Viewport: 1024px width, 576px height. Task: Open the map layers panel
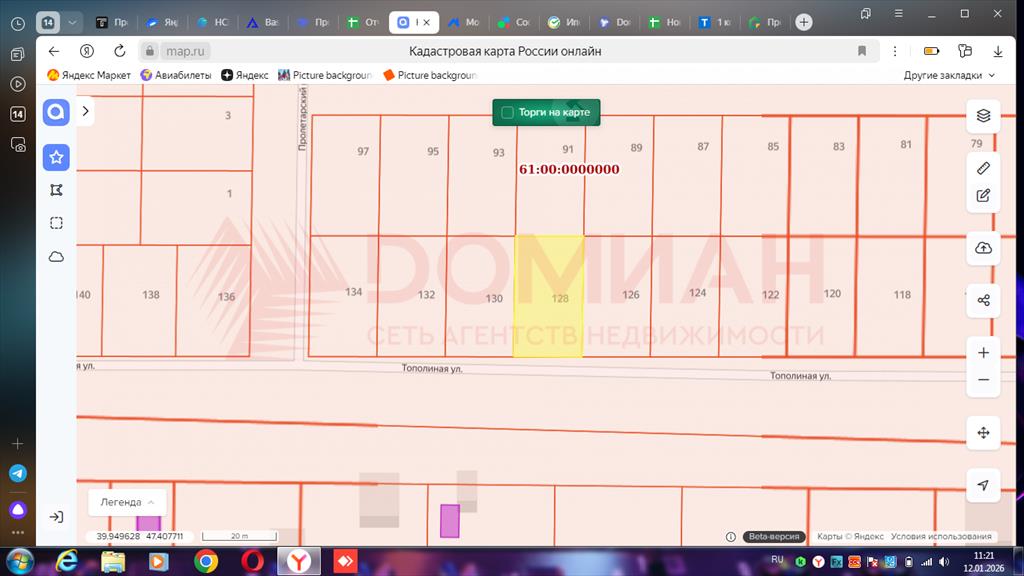click(x=983, y=116)
